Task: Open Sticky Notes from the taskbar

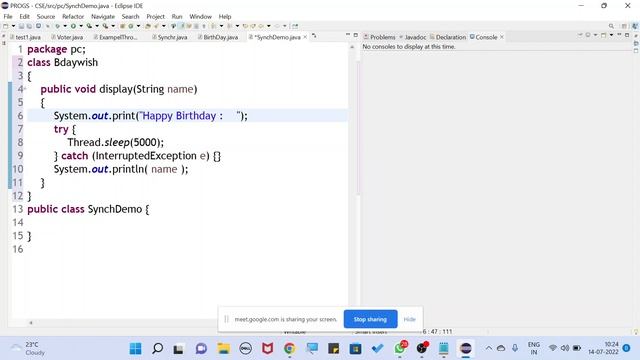Action: (333, 349)
